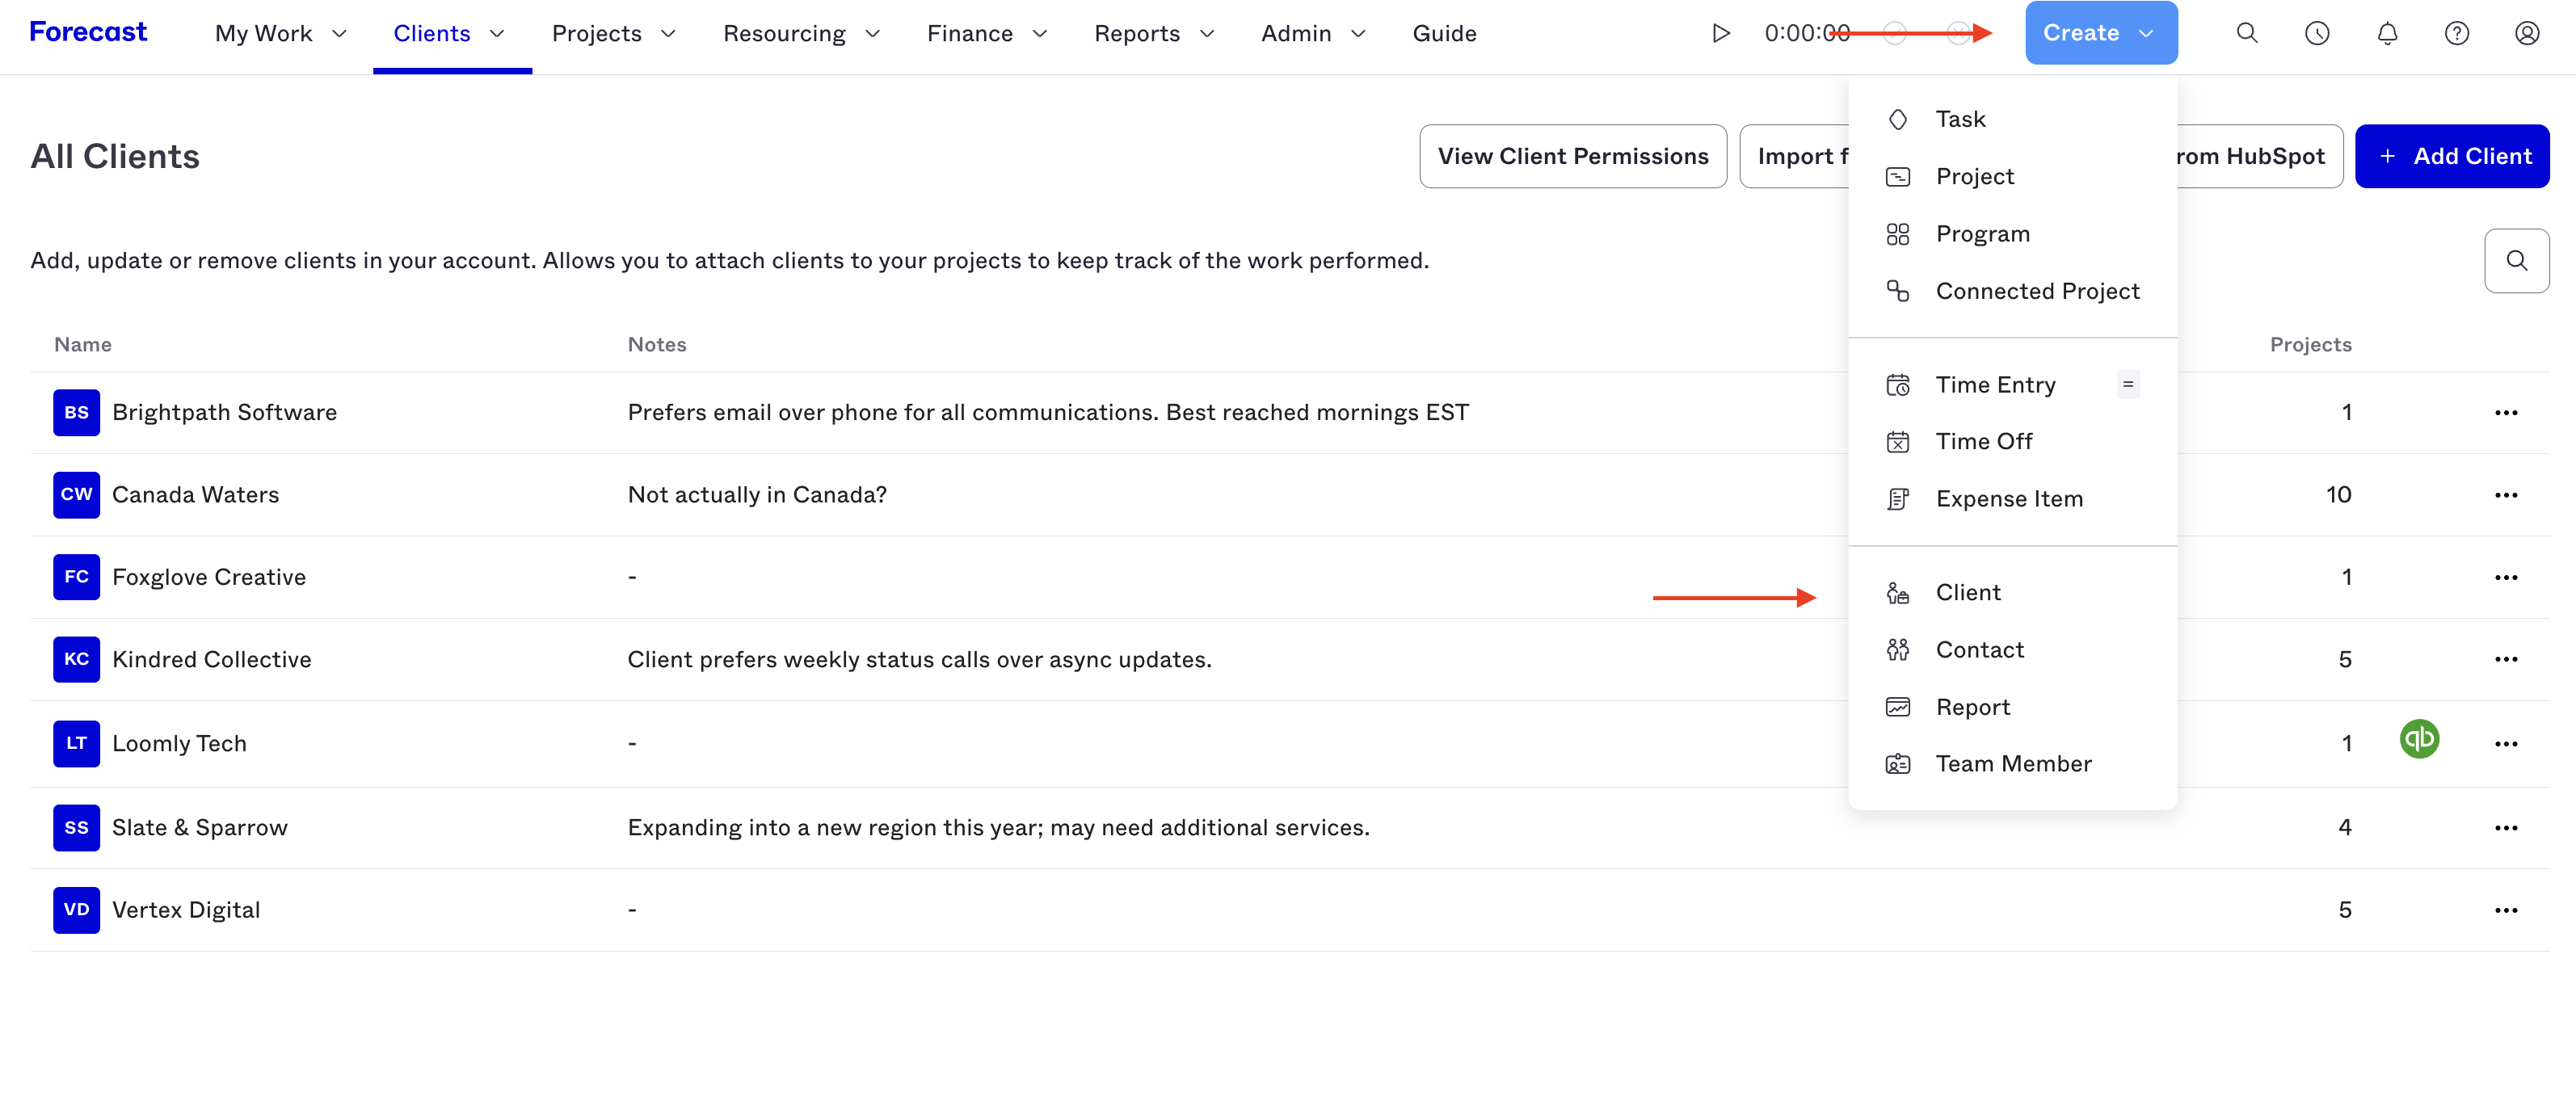
Task: Click the QuickBooks badge on Loomly Tech row
Action: [x=2419, y=739]
